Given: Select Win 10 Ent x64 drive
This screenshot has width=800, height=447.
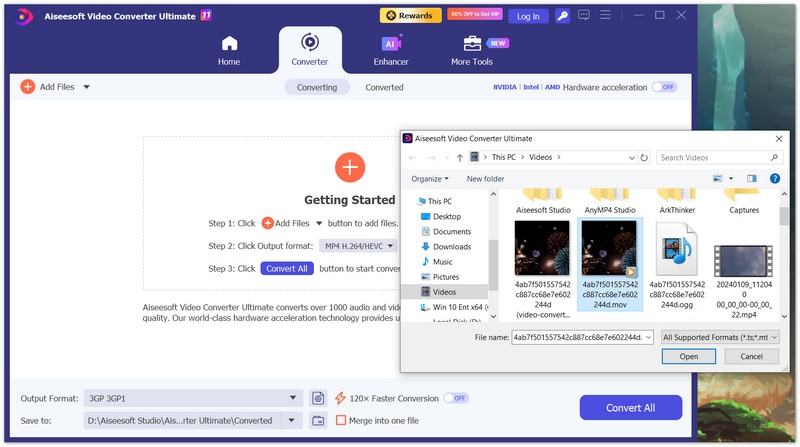Looking at the screenshot, I should click(454, 307).
